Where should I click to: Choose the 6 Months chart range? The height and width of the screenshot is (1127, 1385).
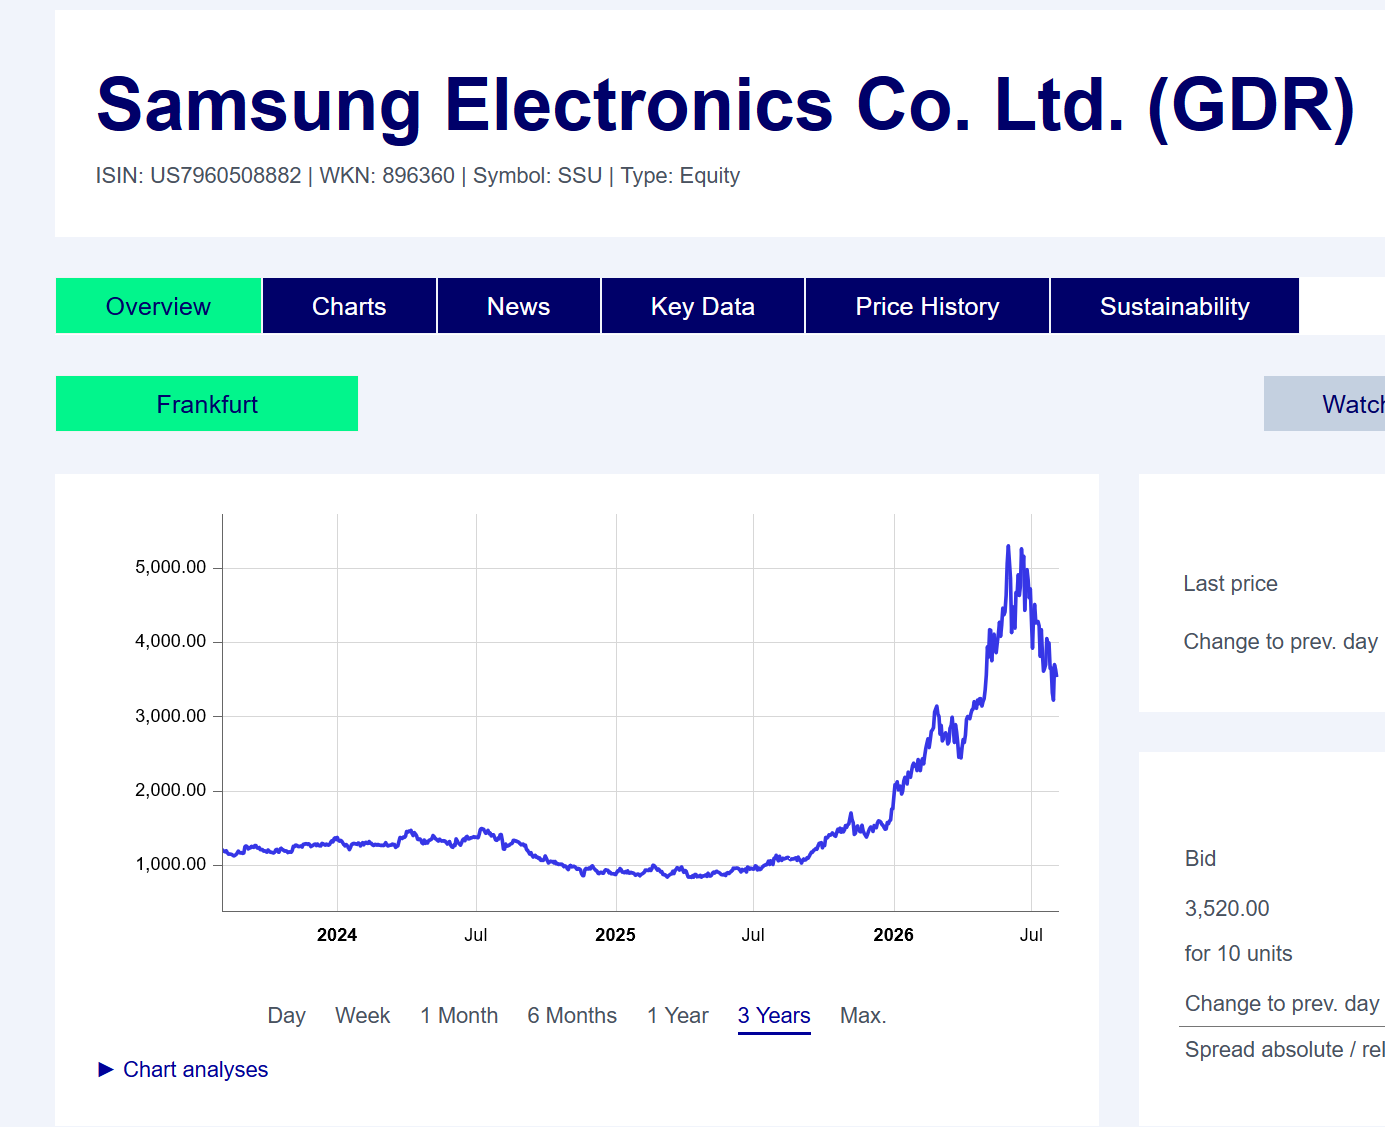[572, 1016]
